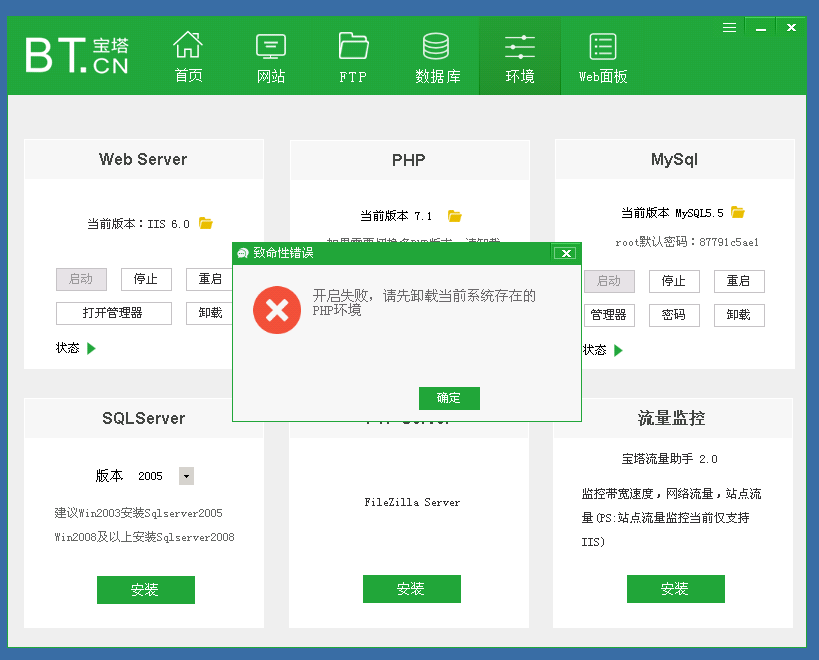Click the BT.CN 宝塔 logo

click(x=77, y=55)
